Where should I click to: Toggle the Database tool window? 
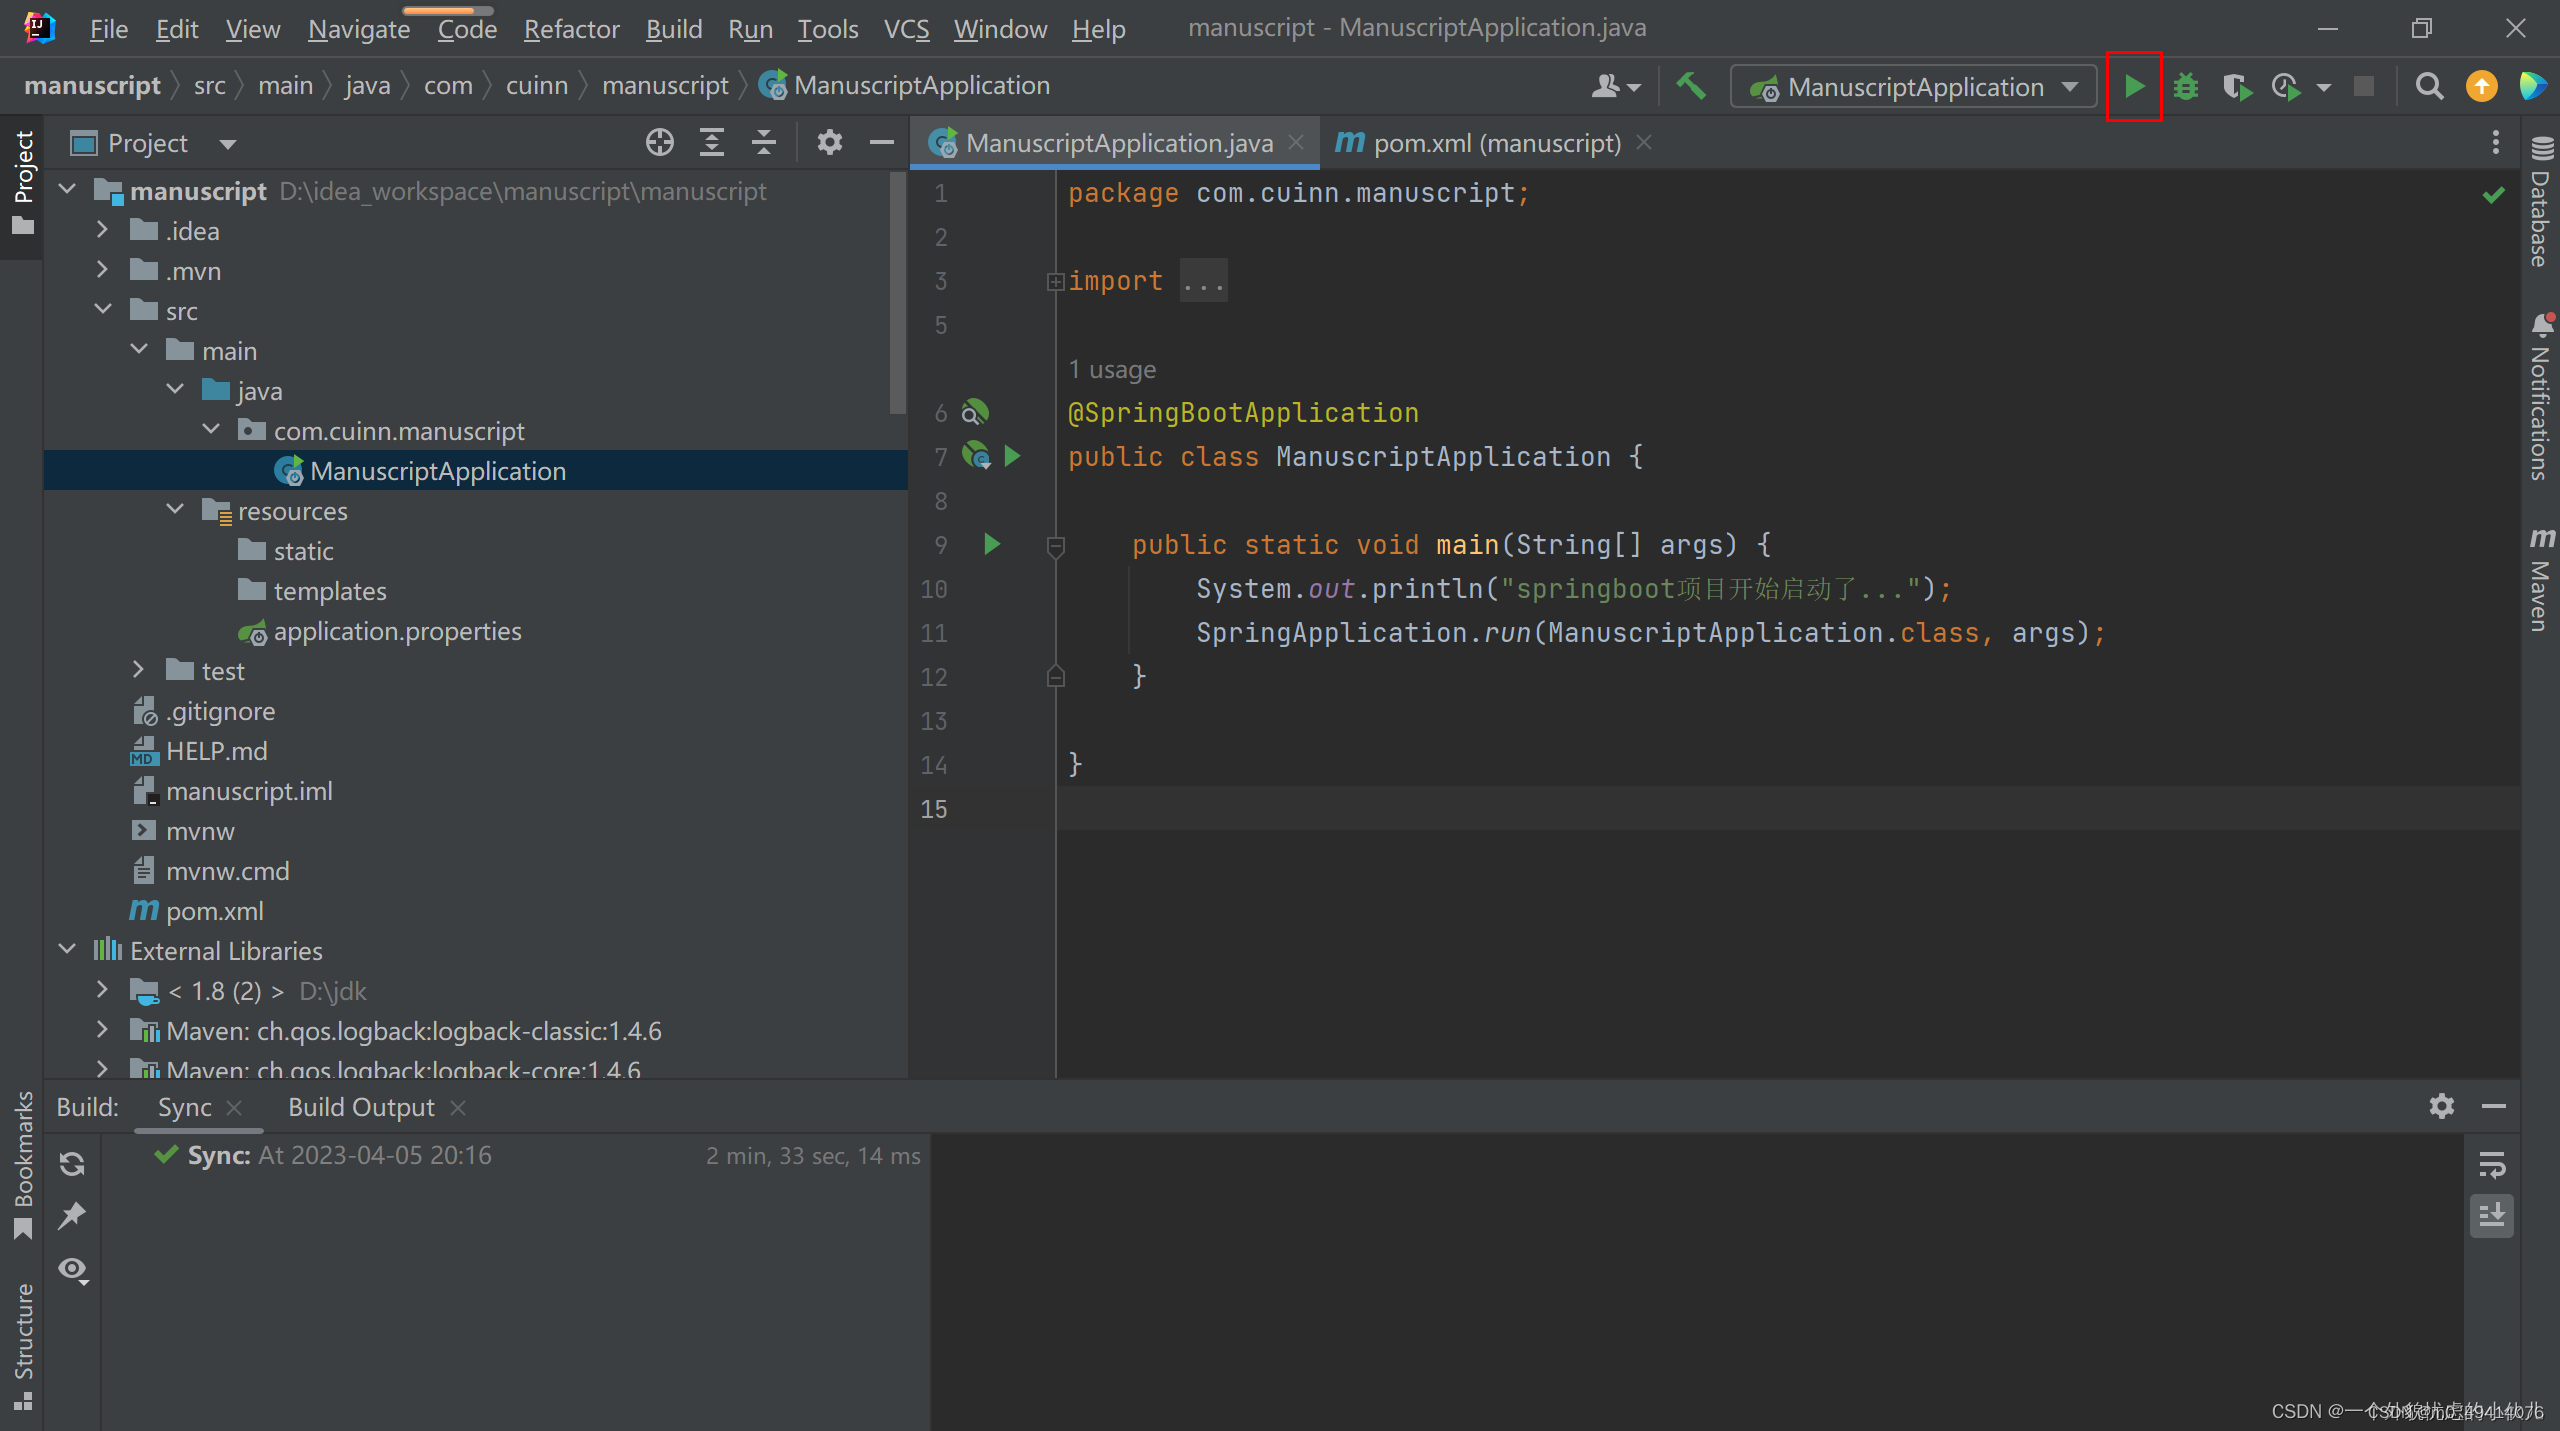coord(2541,202)
